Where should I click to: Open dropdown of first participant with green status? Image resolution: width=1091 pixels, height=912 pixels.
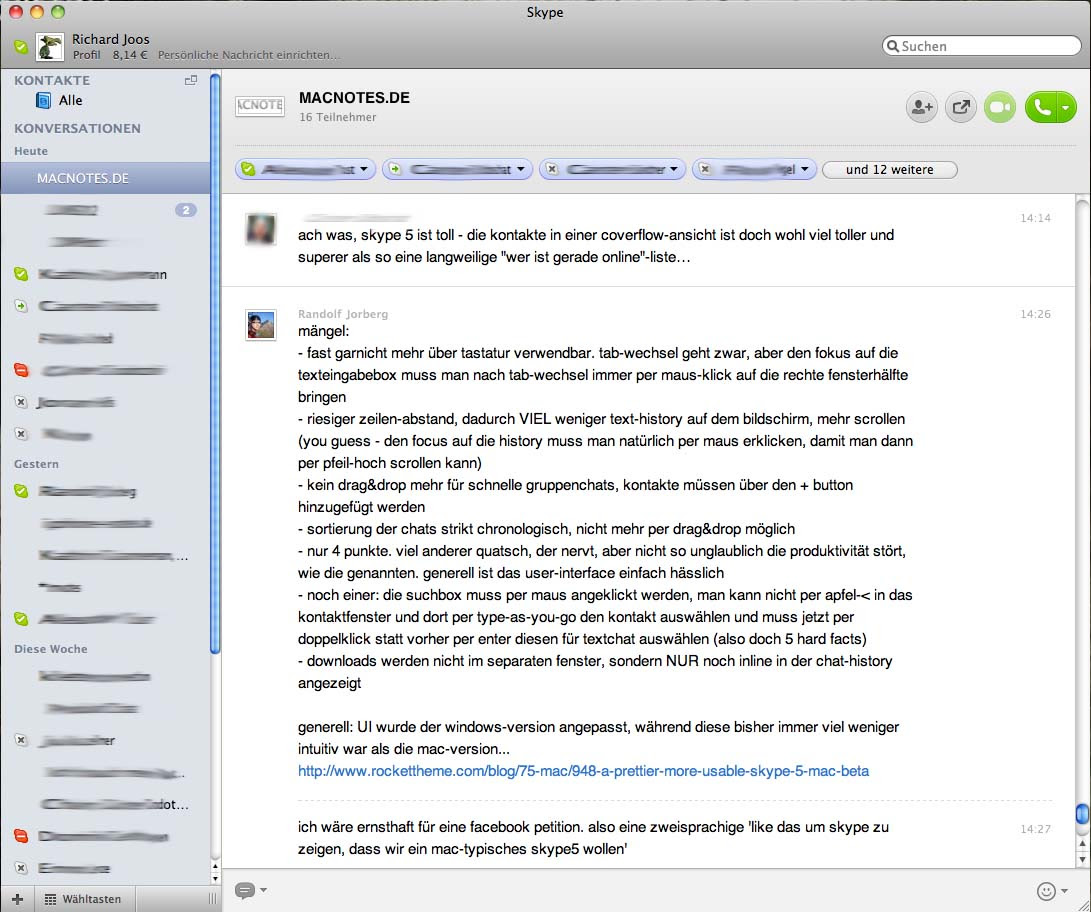pos(363,170)
